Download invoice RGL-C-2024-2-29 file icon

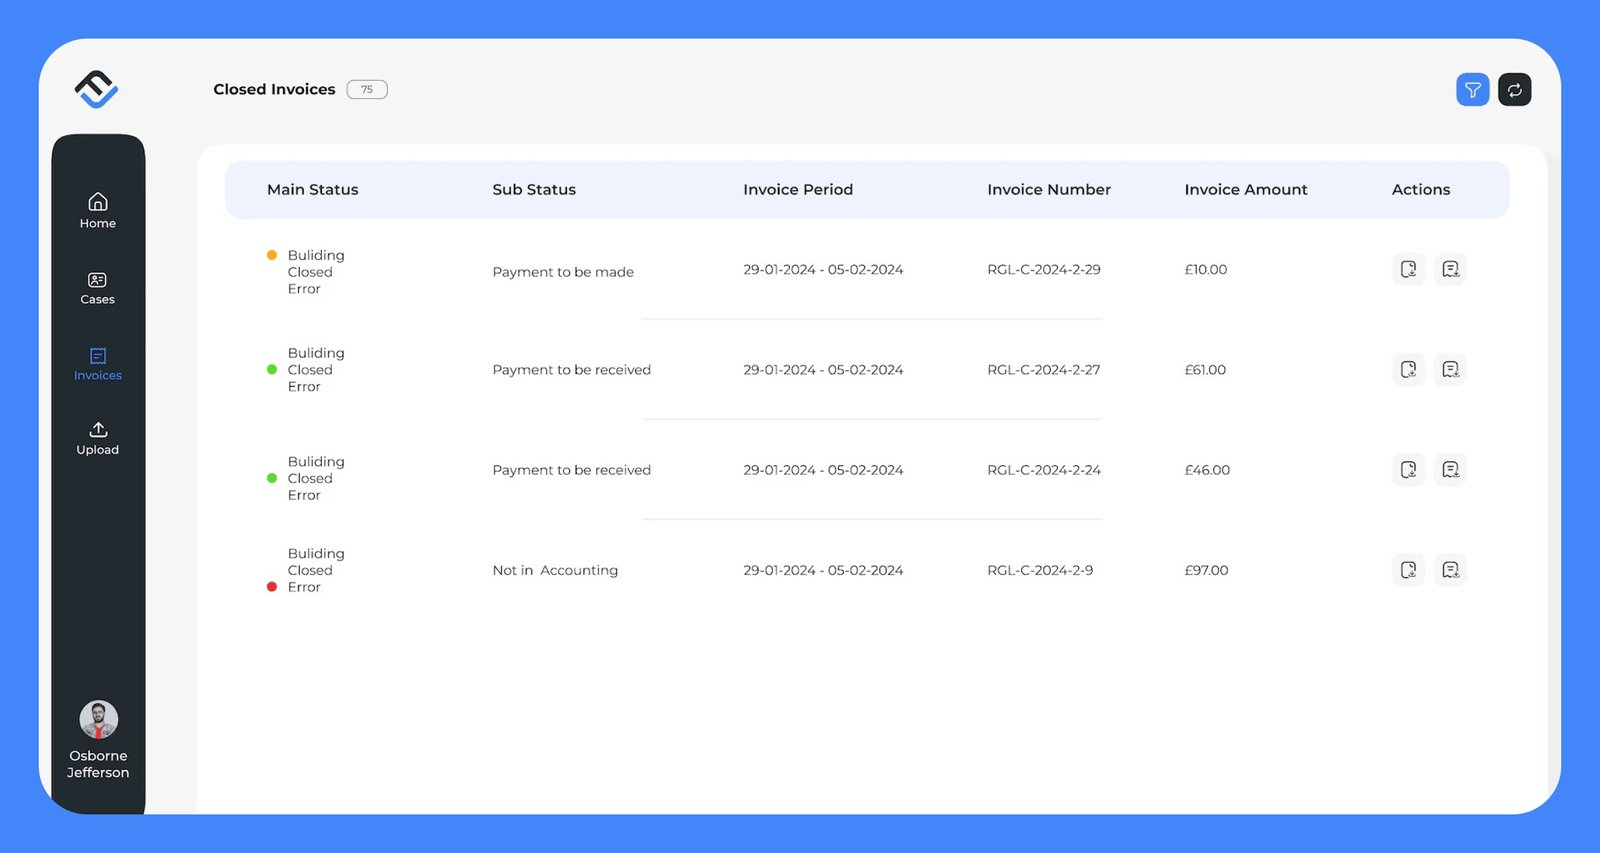click(x=1408, y=269)
